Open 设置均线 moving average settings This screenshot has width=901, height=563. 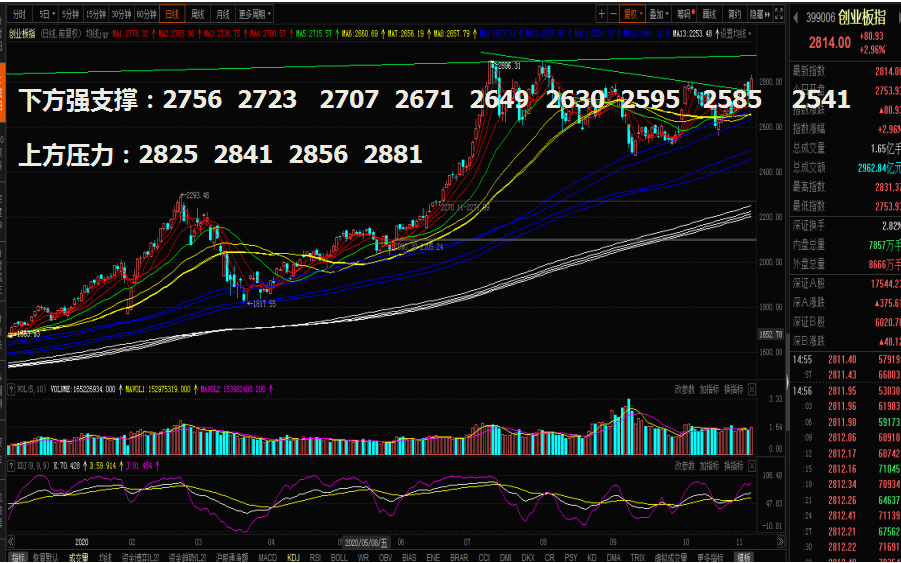(734, 34)
